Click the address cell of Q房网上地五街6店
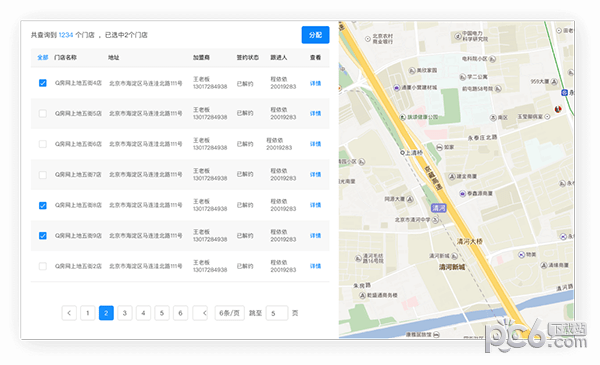Viewport: 600px width, 365px height. pyautogui.click(x=145, y=144)
